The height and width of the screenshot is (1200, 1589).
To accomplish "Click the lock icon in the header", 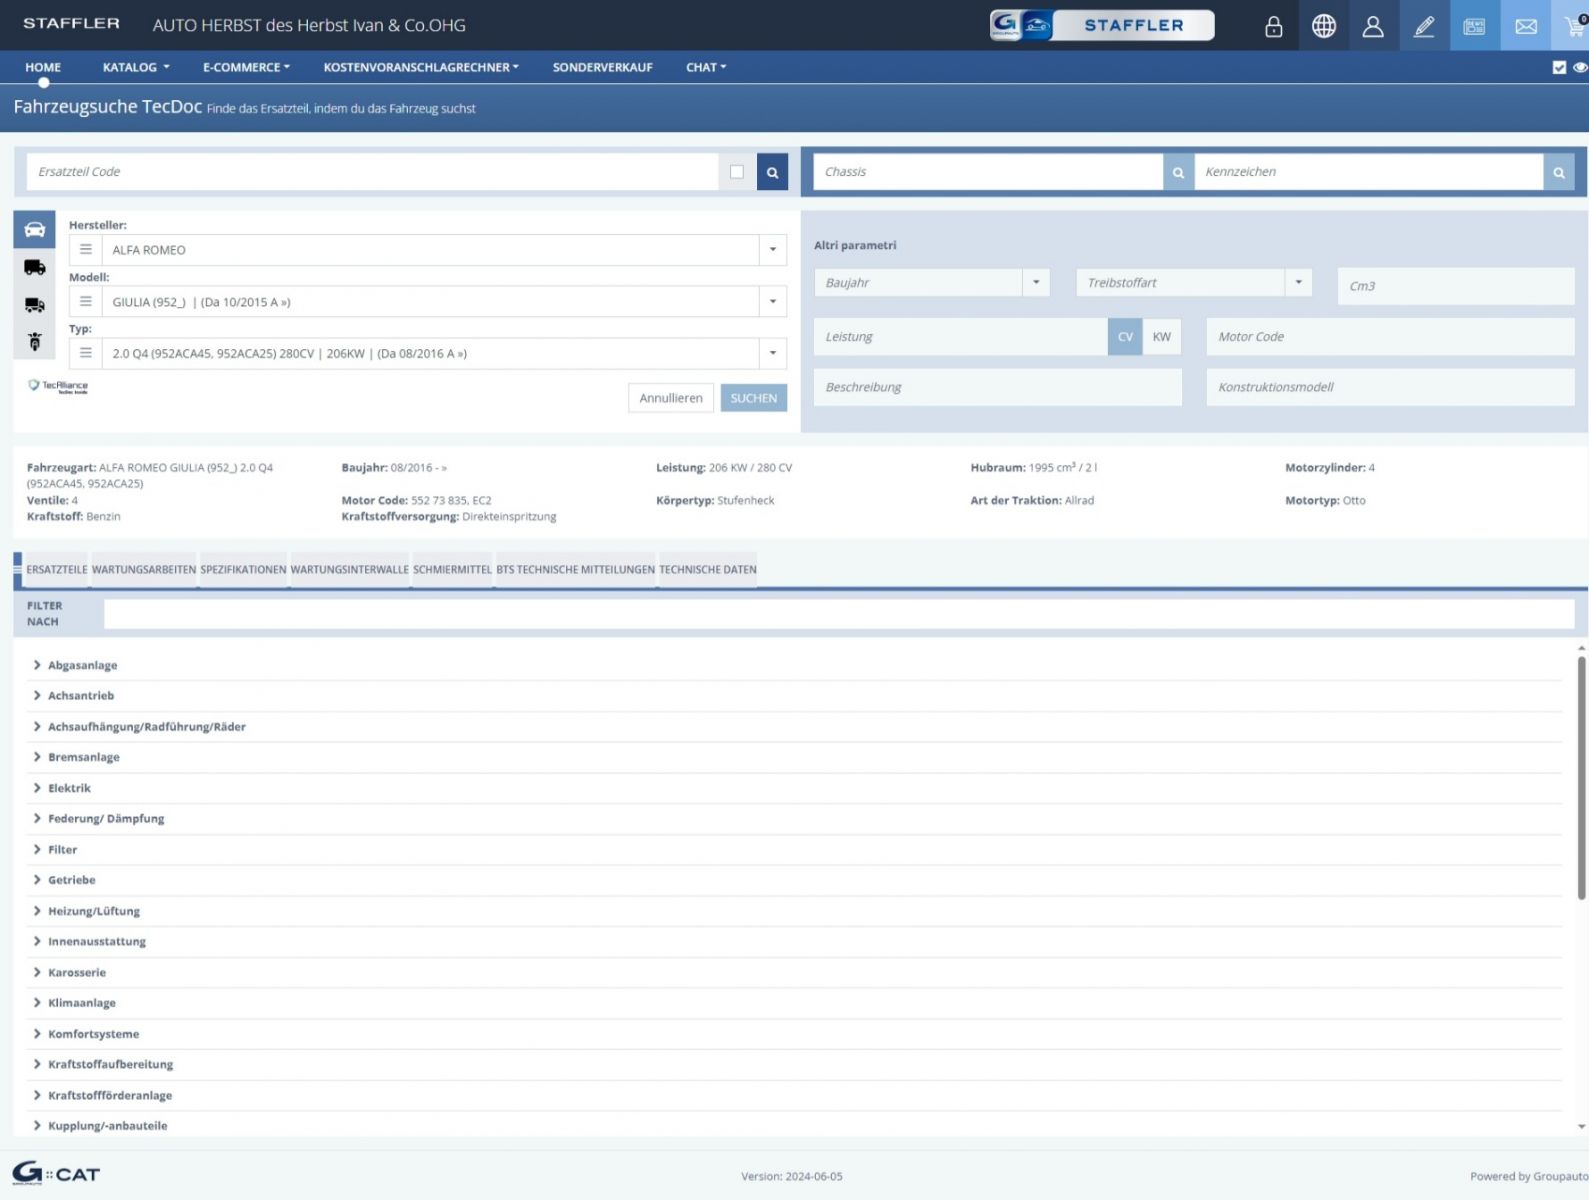I will click(x=1273, y=26).
